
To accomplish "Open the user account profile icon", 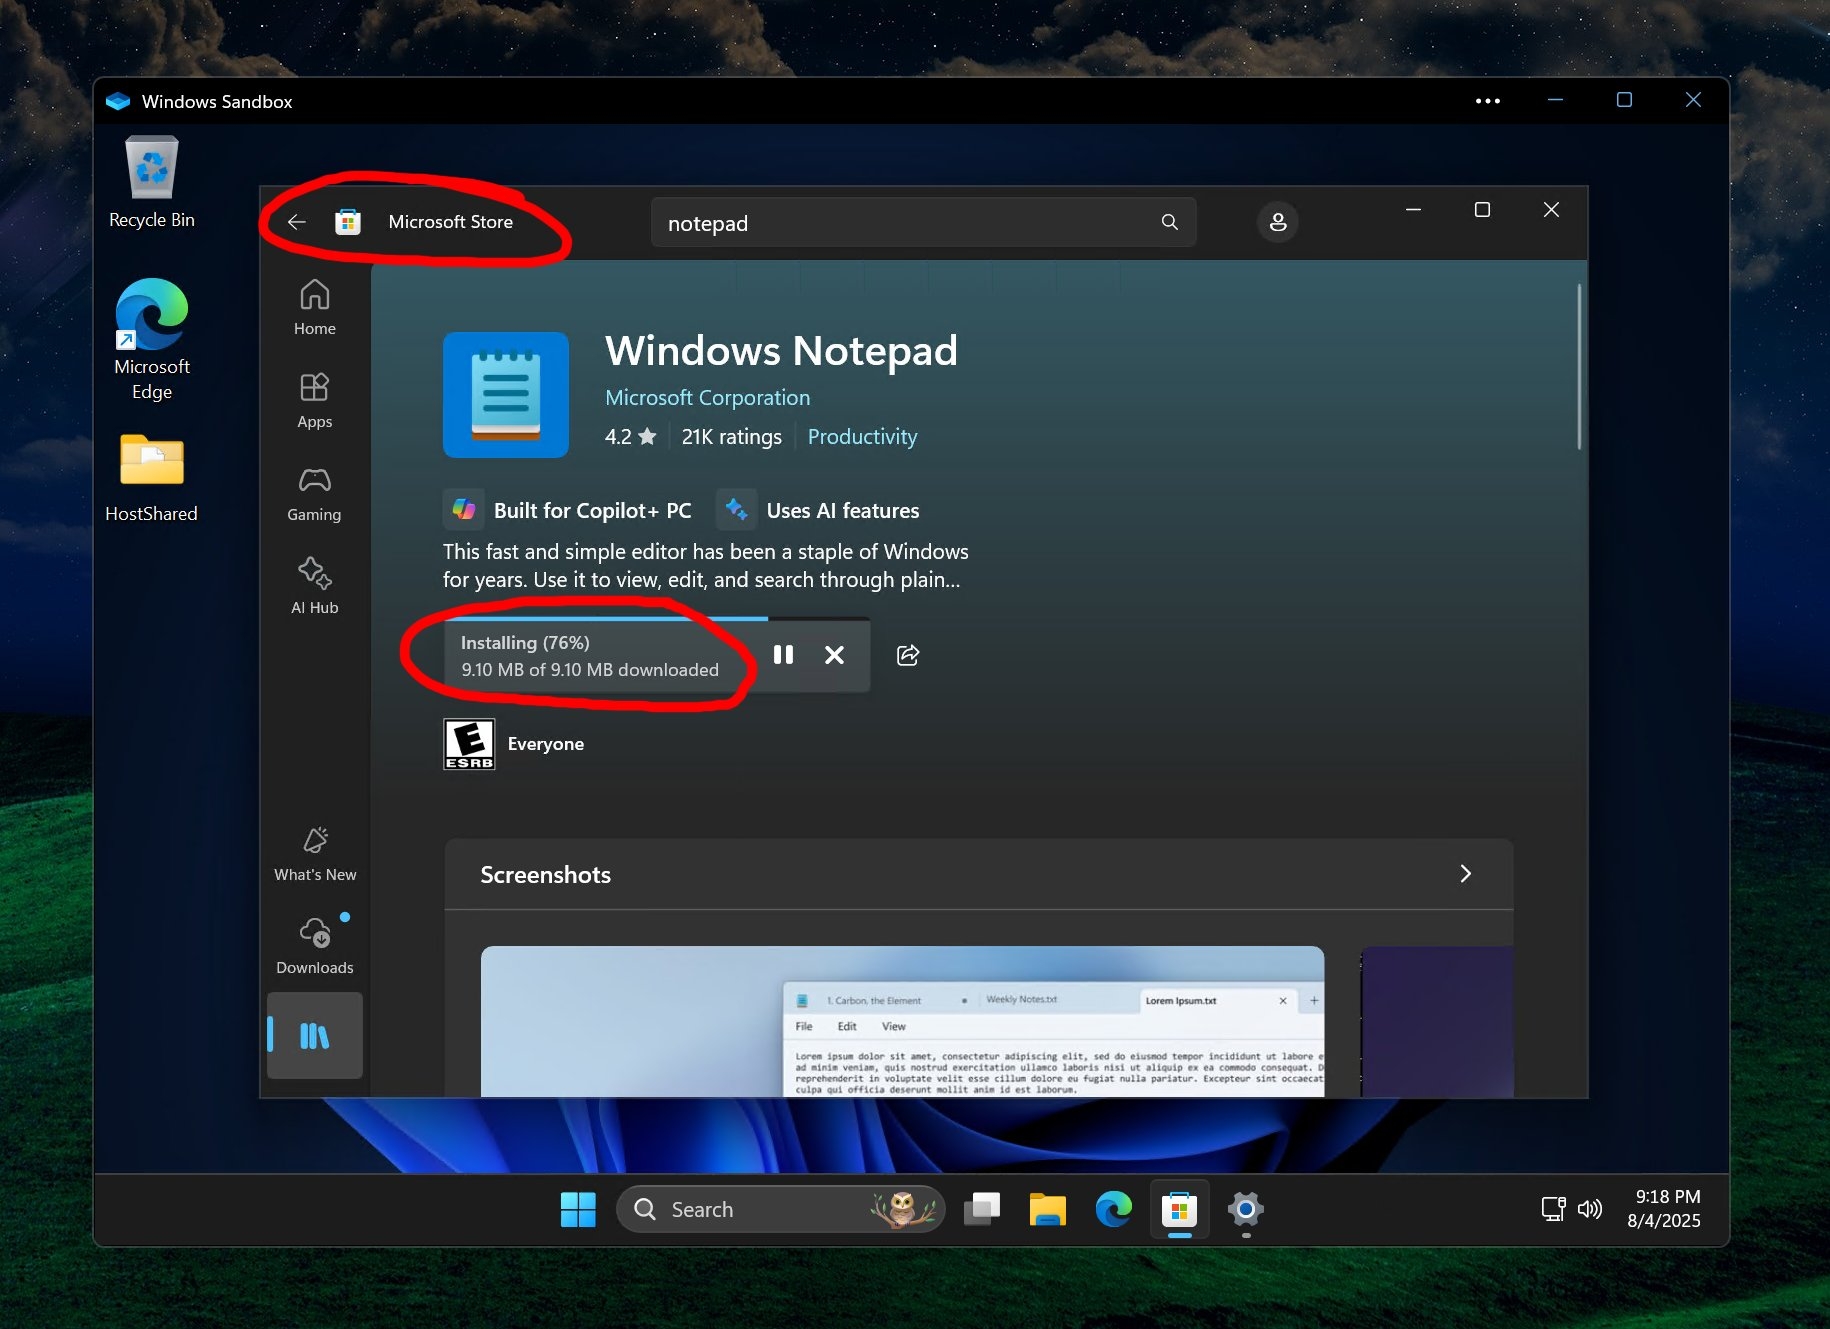I will [1277, 222].
